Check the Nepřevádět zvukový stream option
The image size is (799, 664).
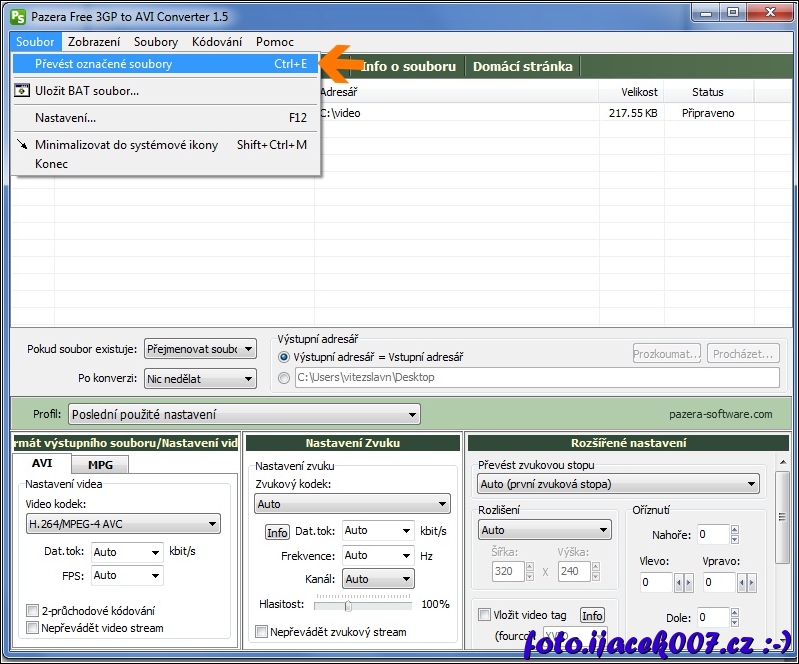pyautogui.click(x=262, y=632)
